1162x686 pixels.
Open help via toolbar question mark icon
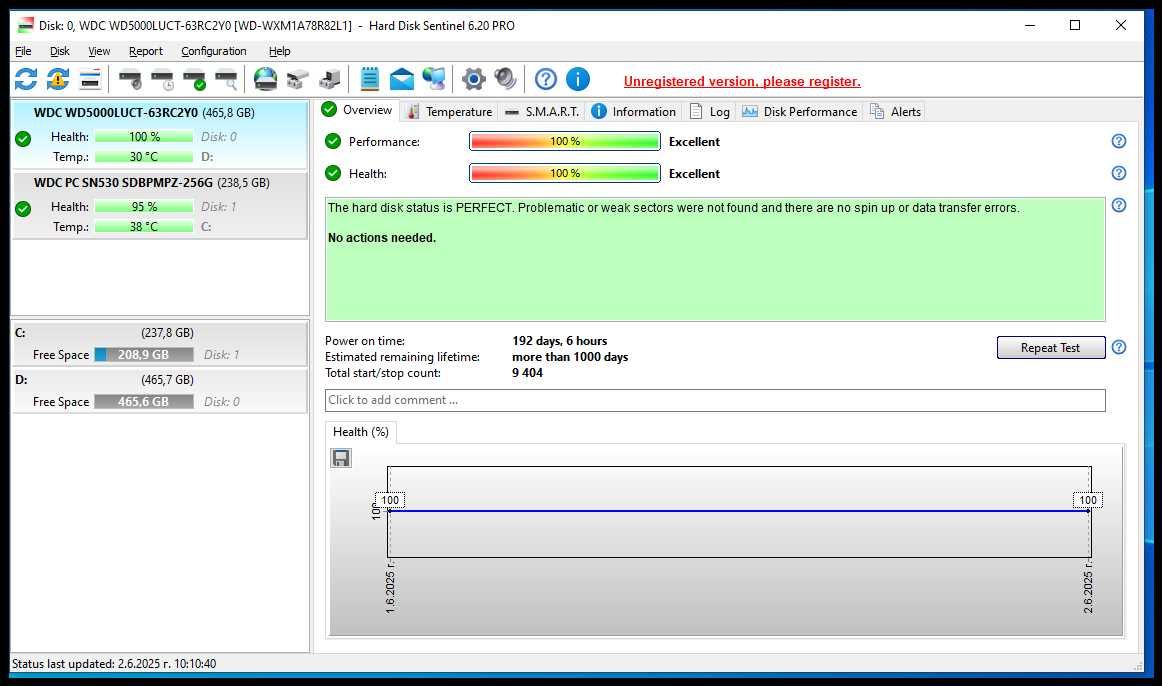(545, 79)
